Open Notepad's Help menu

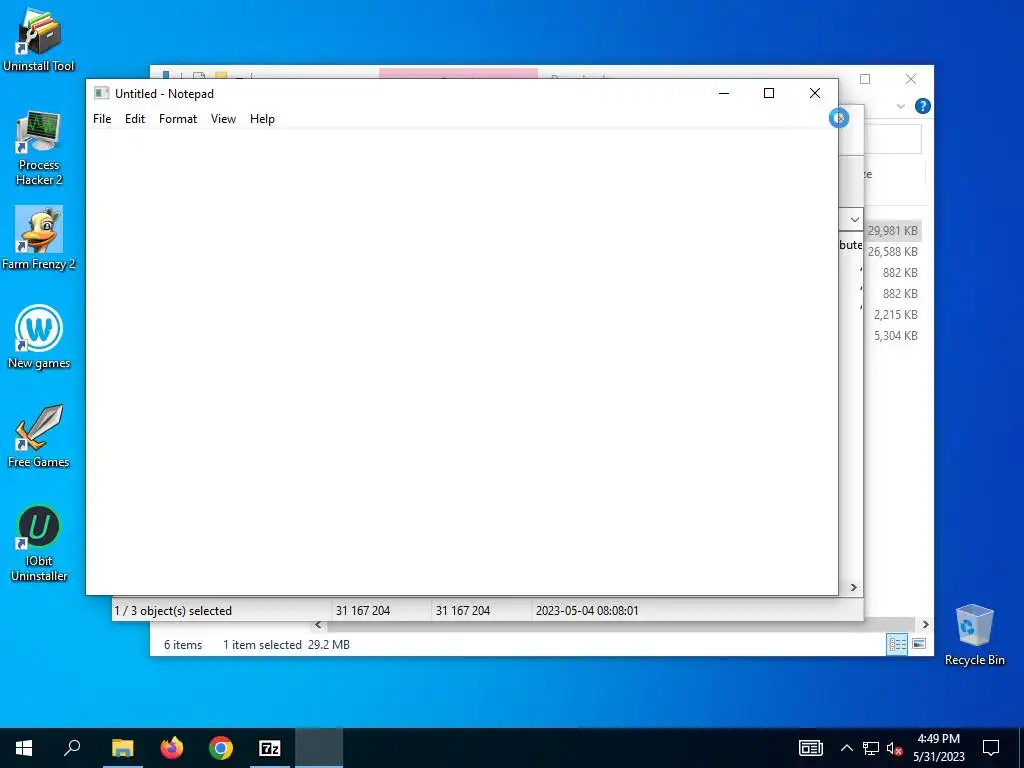point(262,119)
